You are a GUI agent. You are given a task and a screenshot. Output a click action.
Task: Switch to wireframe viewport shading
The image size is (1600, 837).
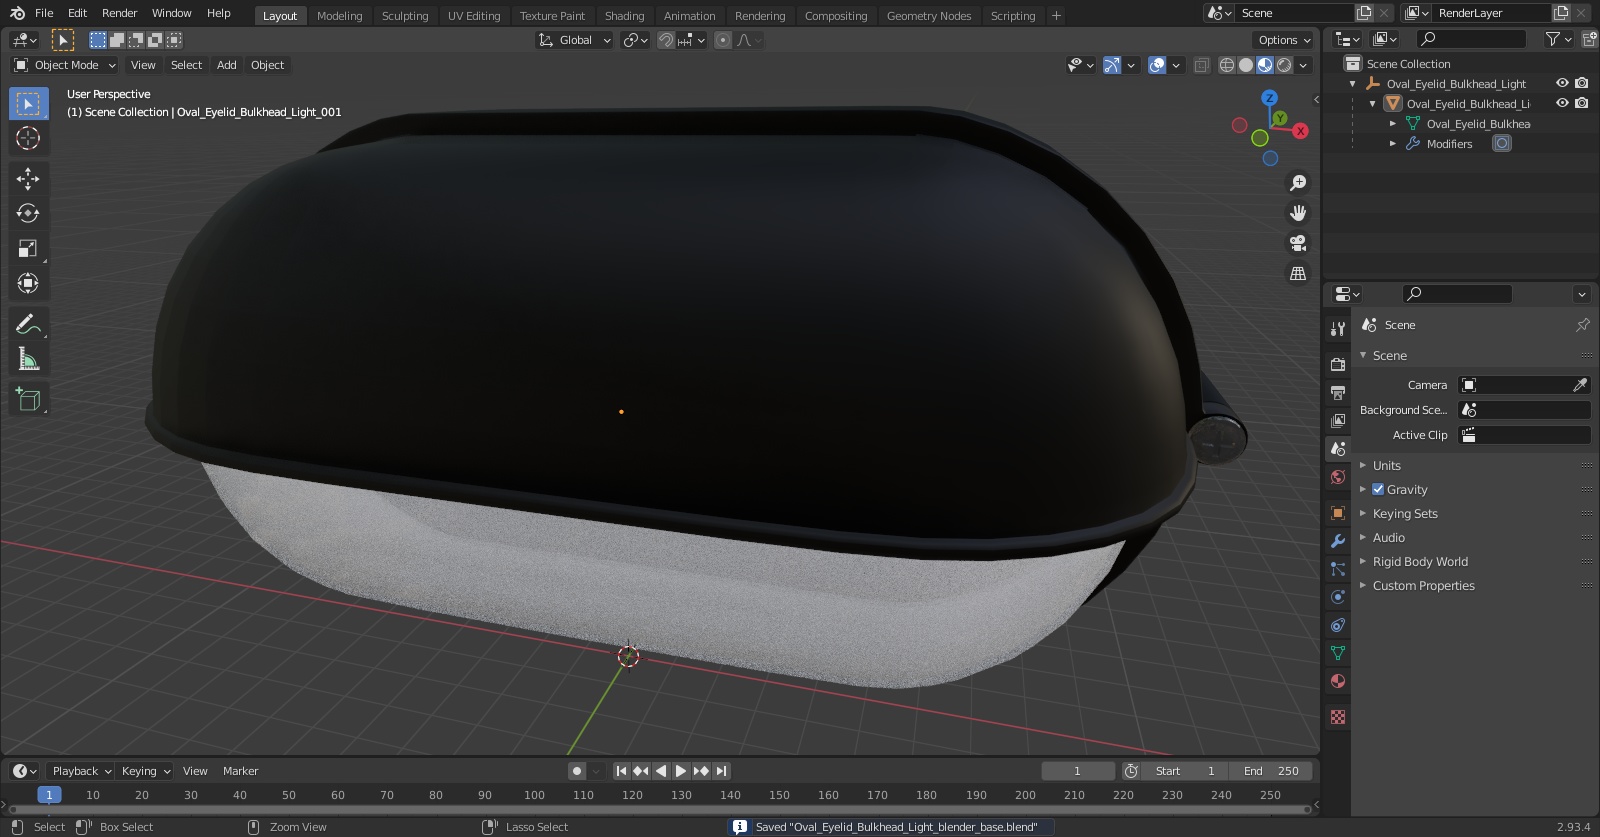pos(1227,65)
